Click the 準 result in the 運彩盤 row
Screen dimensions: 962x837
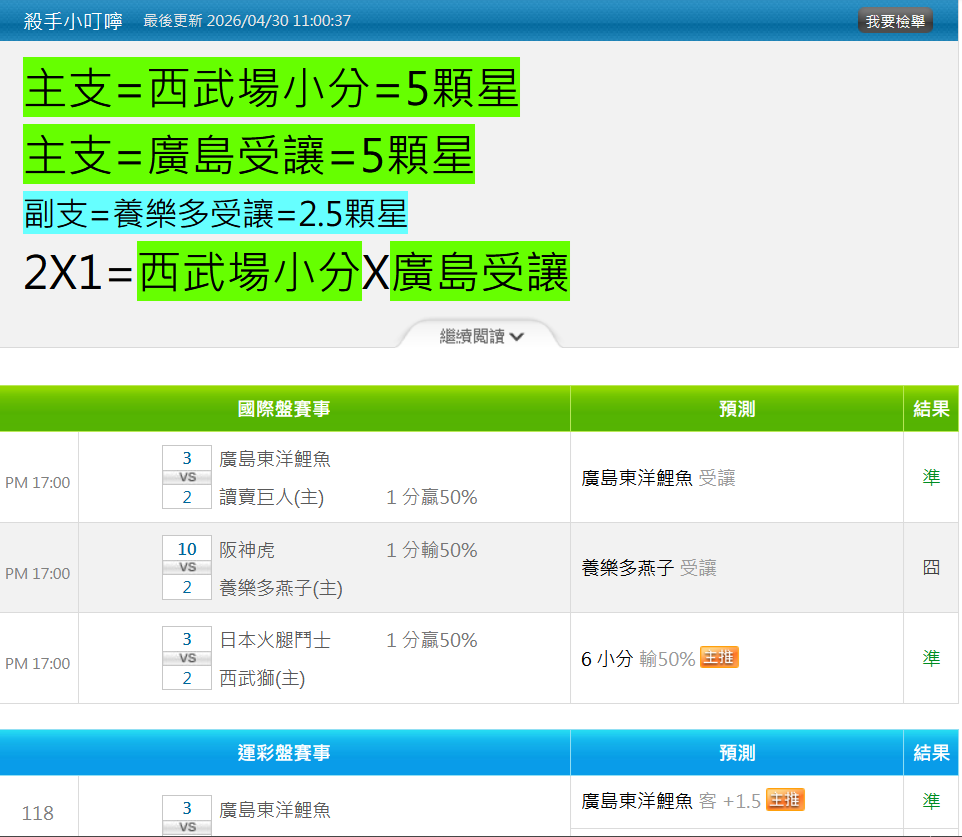tap(931, 801)
